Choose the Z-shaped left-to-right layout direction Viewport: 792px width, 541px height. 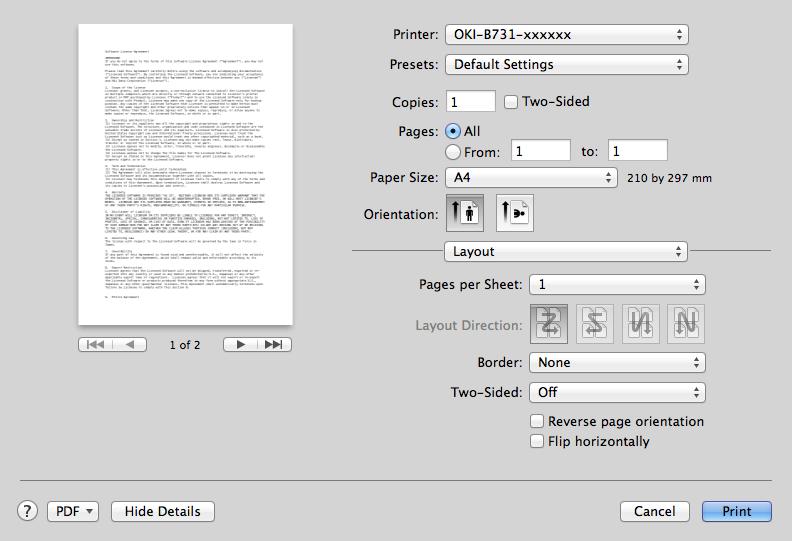point(549,324)
